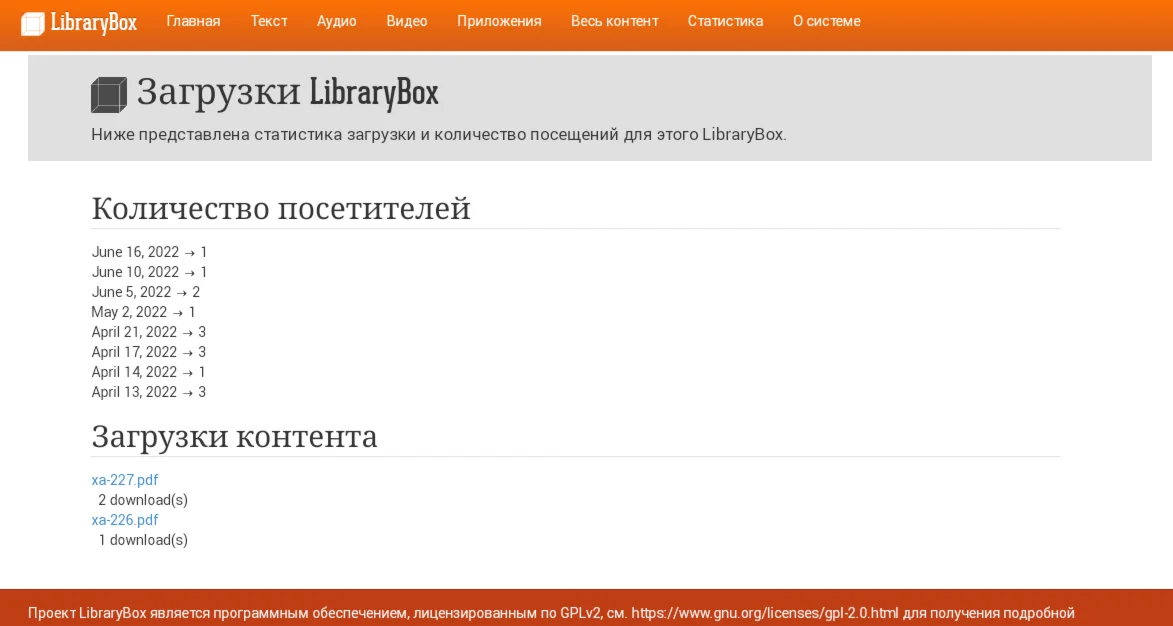Click the gnu.org GPL license URL in footer
1173x626 pixels.
pyautogui.click(x=766, y=614)
